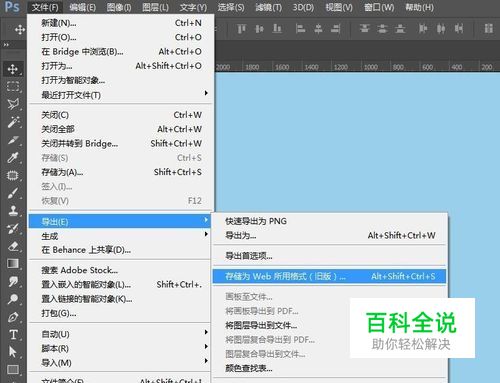Click the align top edges icon
Viewport: 500px width, 383px height.
[x=241, y=29]
